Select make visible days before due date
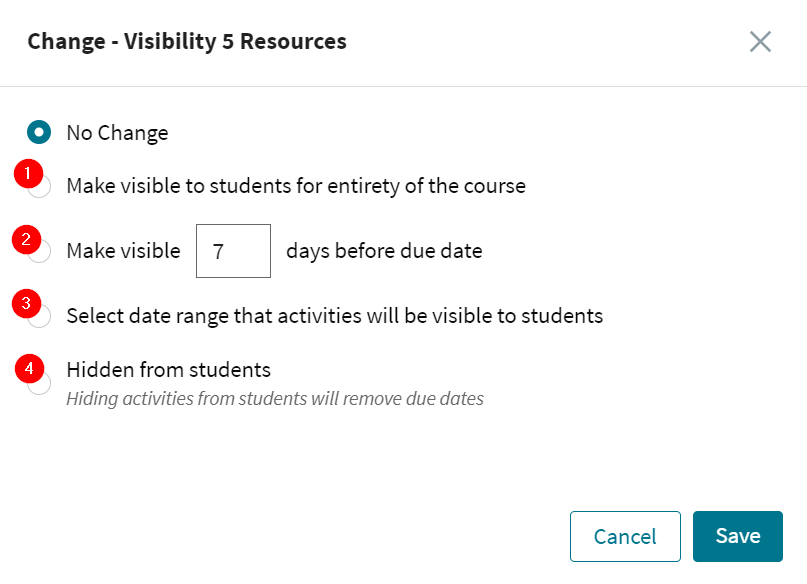 click(37, 251)
